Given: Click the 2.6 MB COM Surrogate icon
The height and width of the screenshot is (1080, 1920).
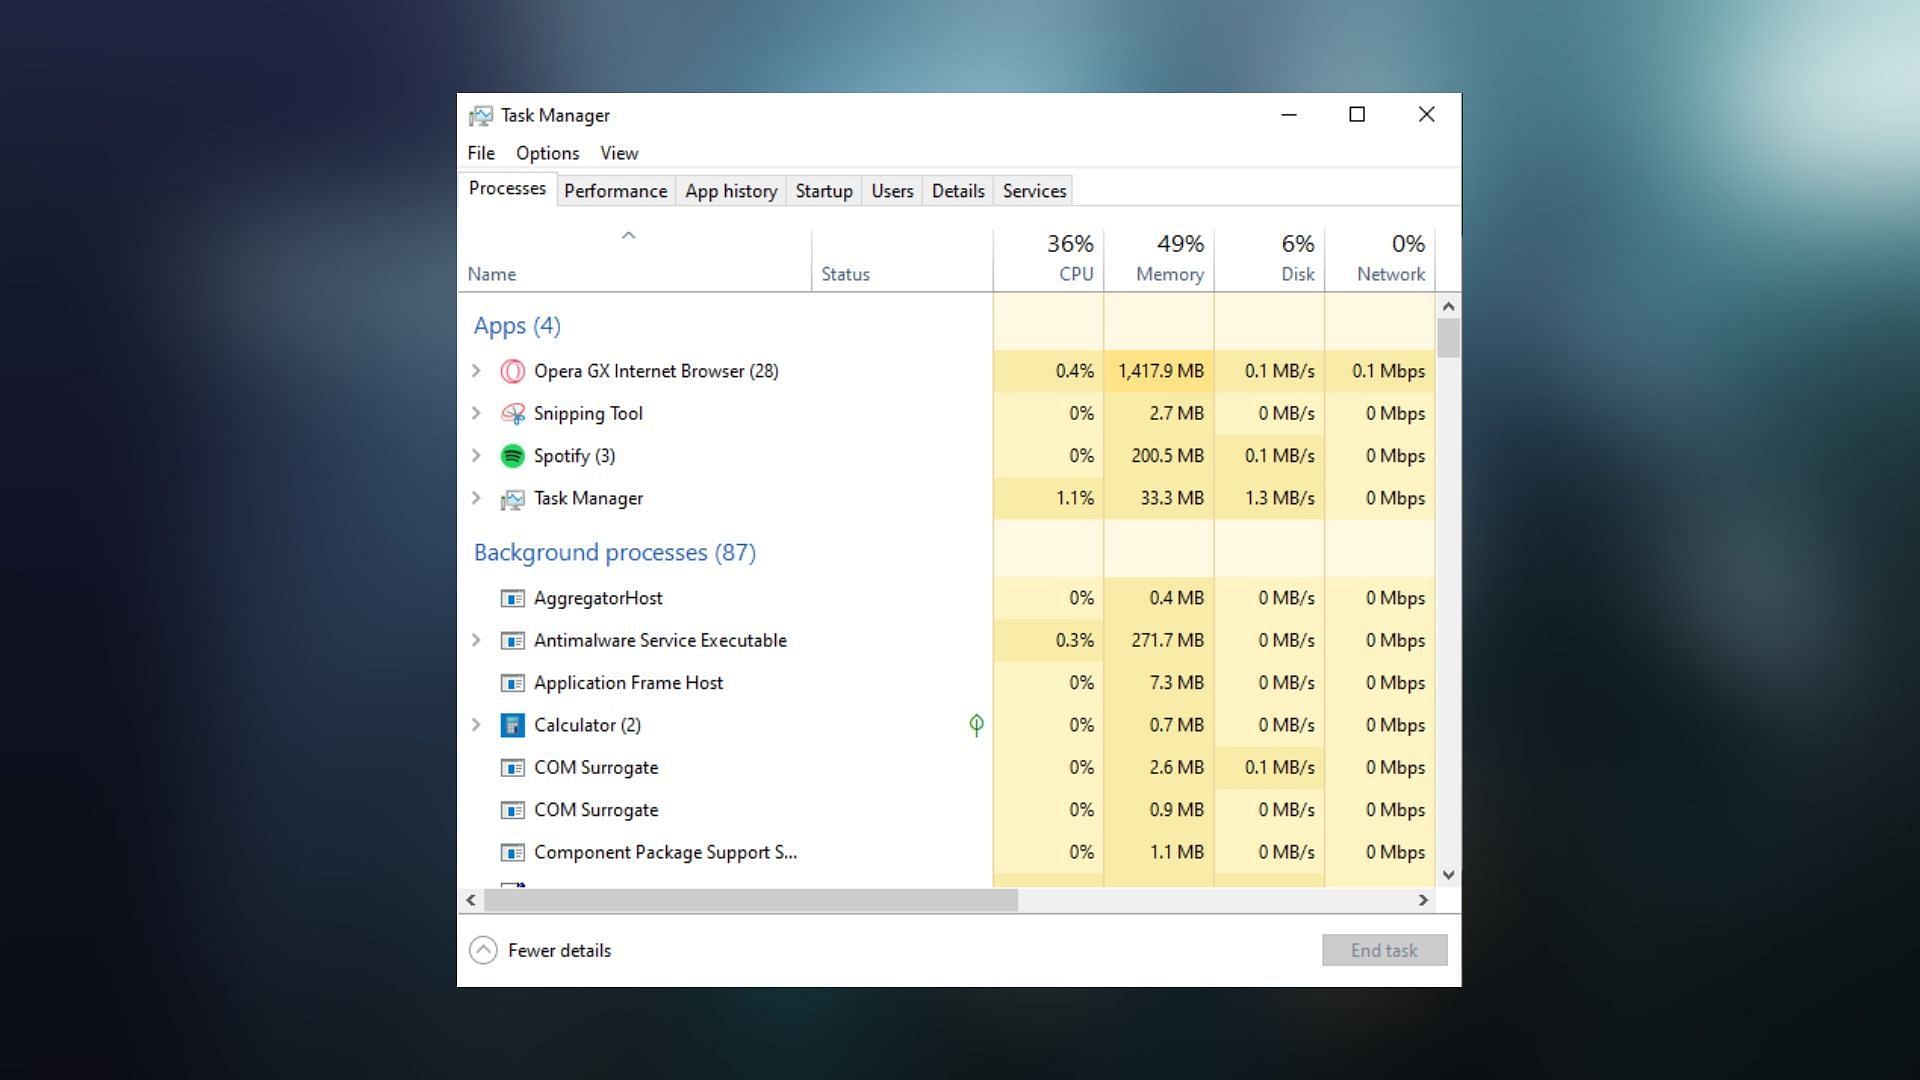Looking at the screenshot, I should pos(512,768).
